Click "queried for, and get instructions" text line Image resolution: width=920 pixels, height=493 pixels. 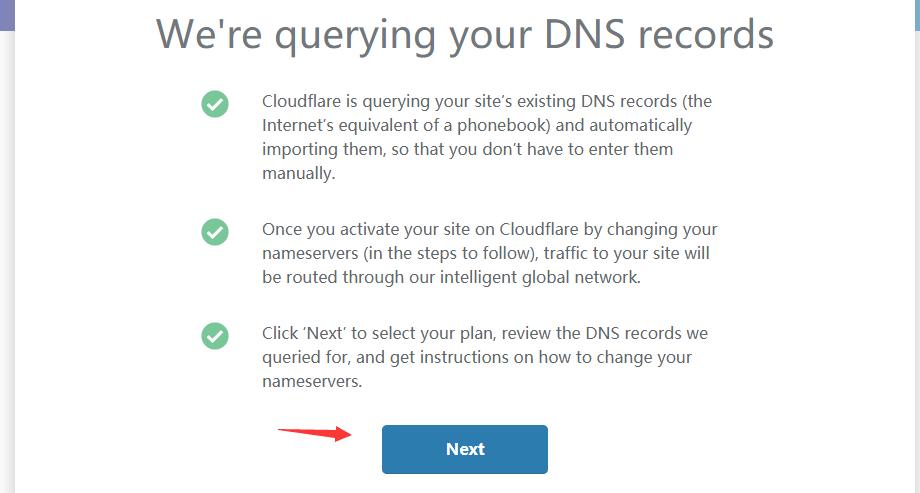click(x=388, y=357)
